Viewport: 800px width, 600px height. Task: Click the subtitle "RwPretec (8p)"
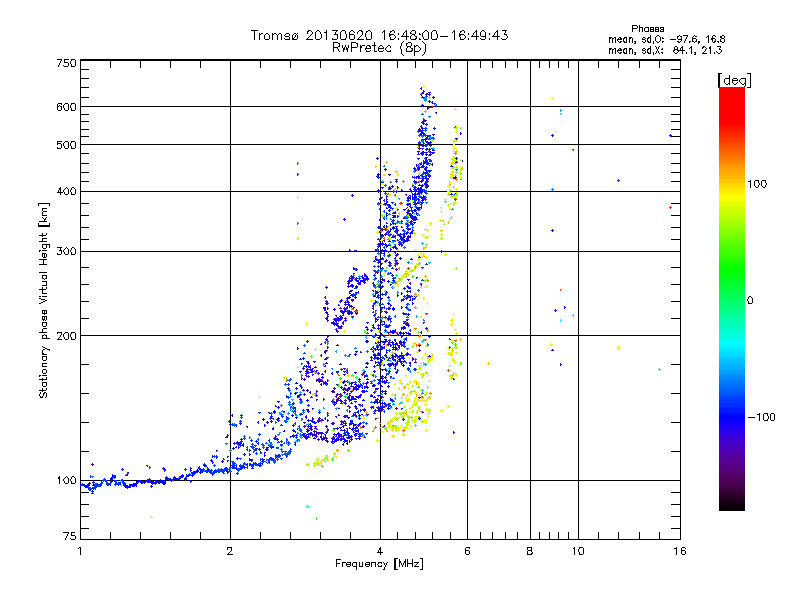(x=380, y=48)
